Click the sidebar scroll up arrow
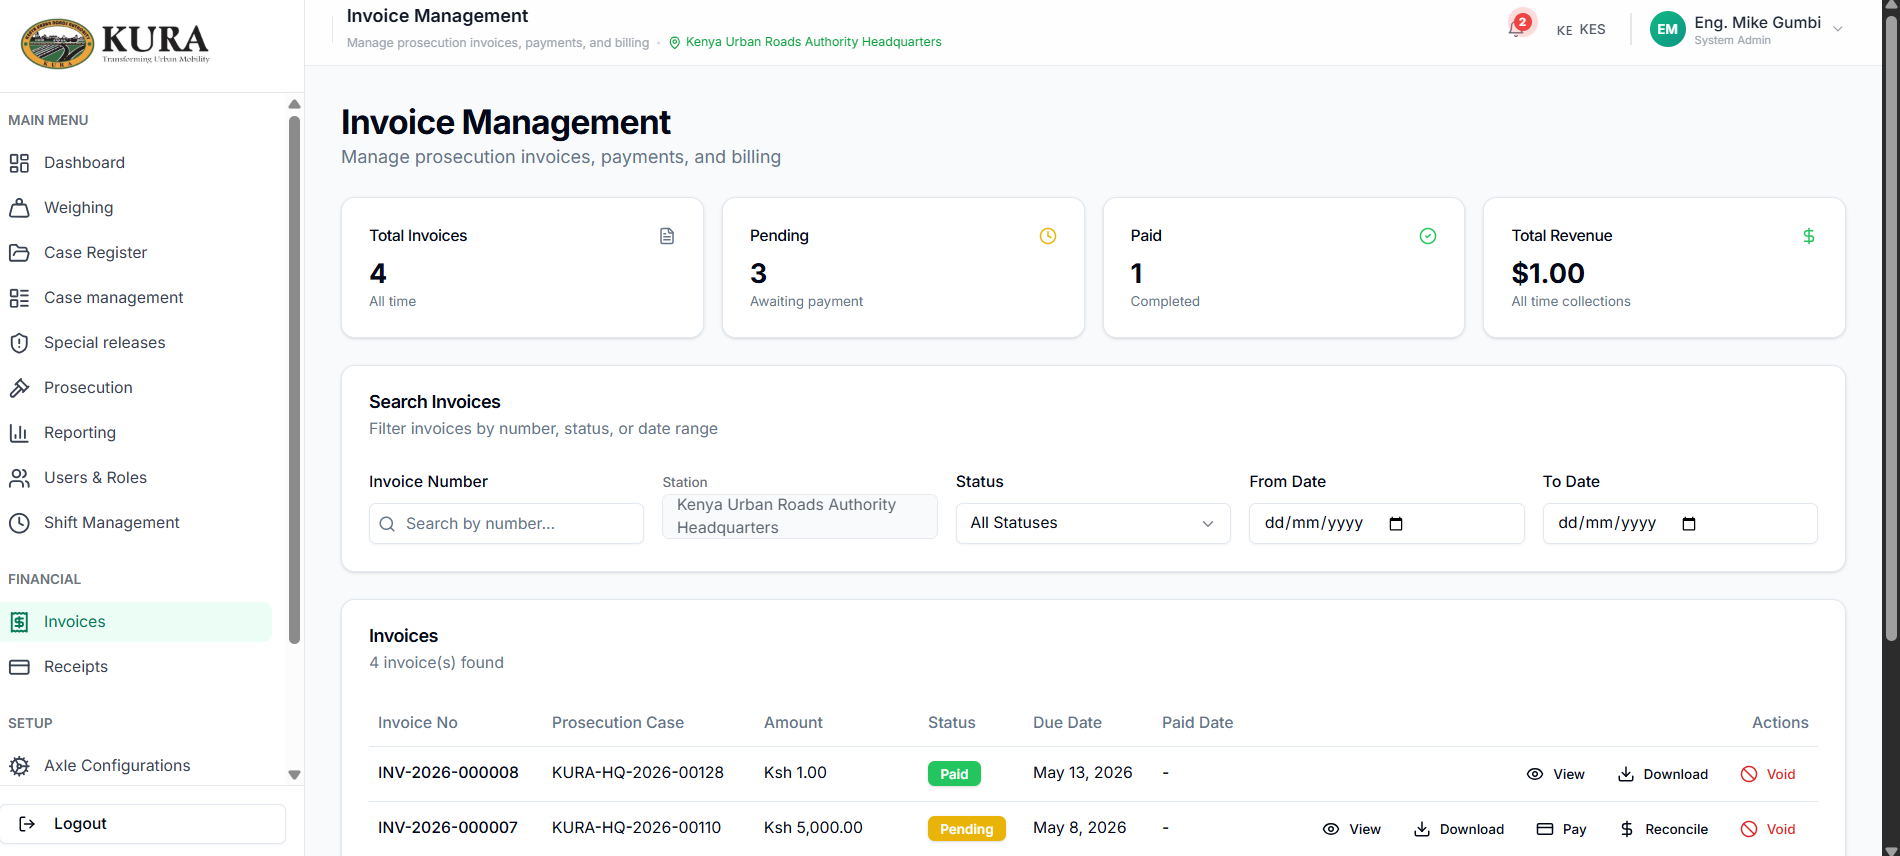 point(294,104)
